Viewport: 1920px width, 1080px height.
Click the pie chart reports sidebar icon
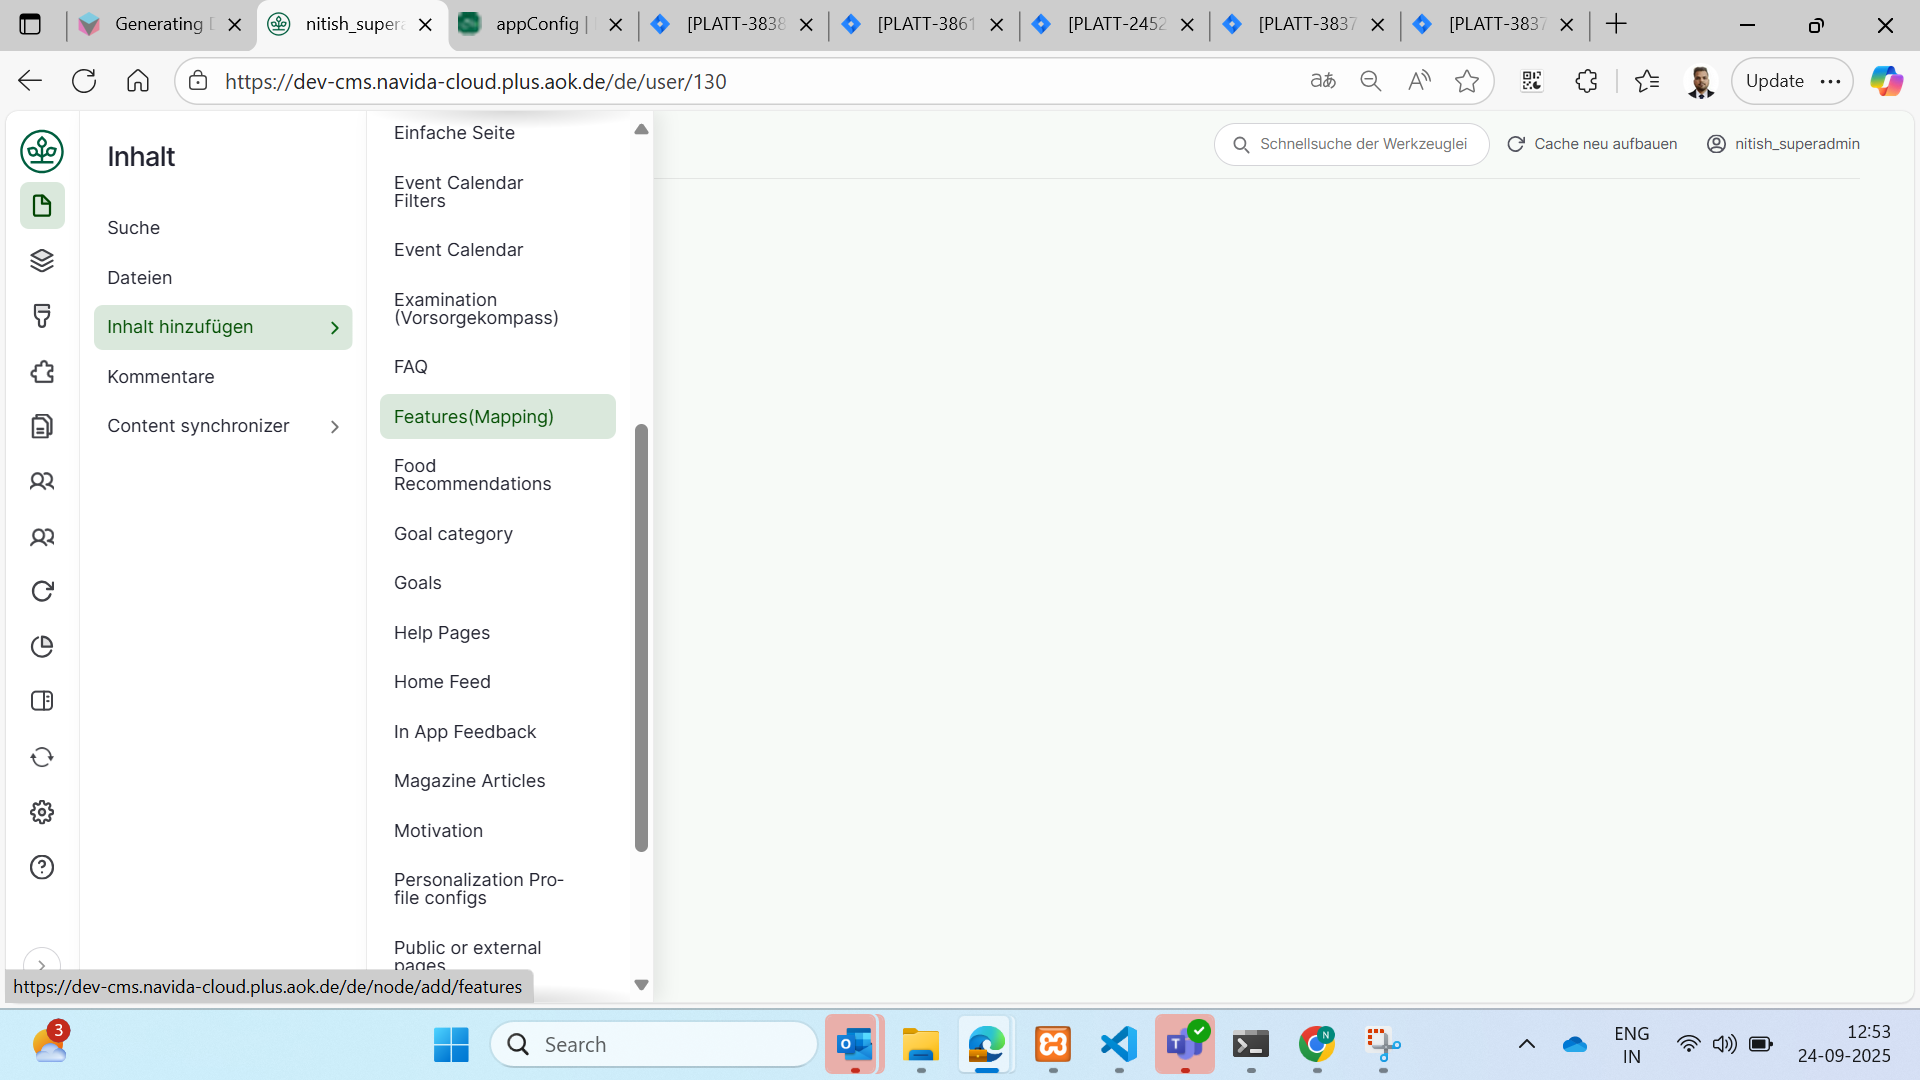(x=42, y=646)
